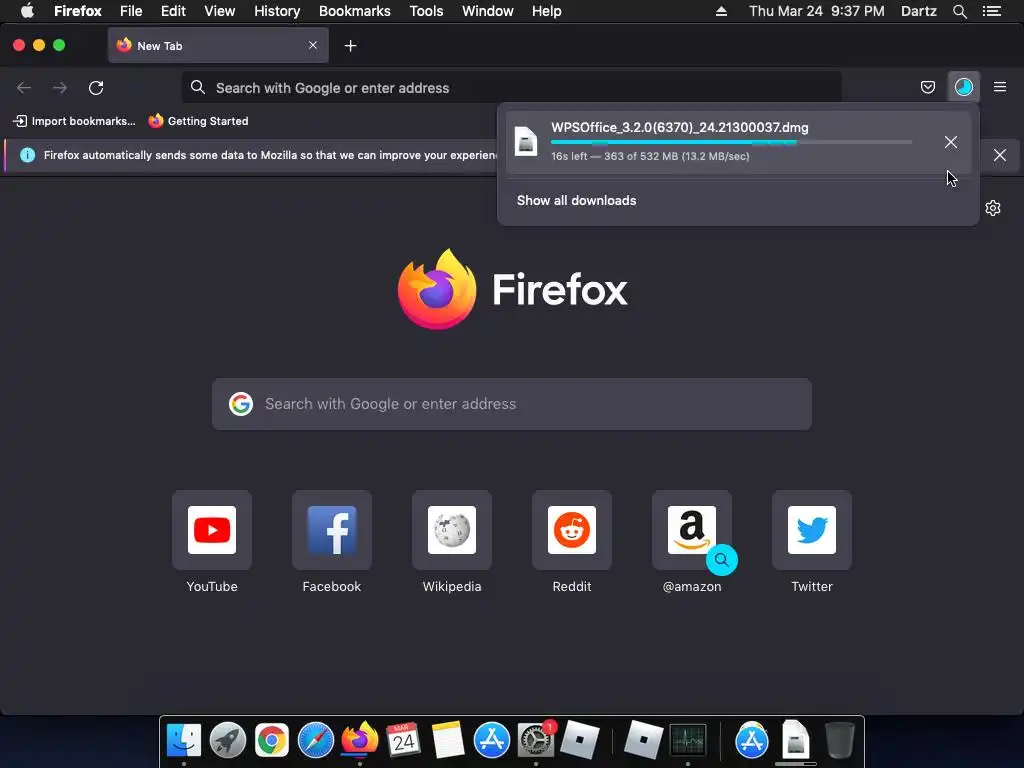This screenshot has width=1024, height=768.
Task: Open the Tools menu
Action: tap(426, 11)
